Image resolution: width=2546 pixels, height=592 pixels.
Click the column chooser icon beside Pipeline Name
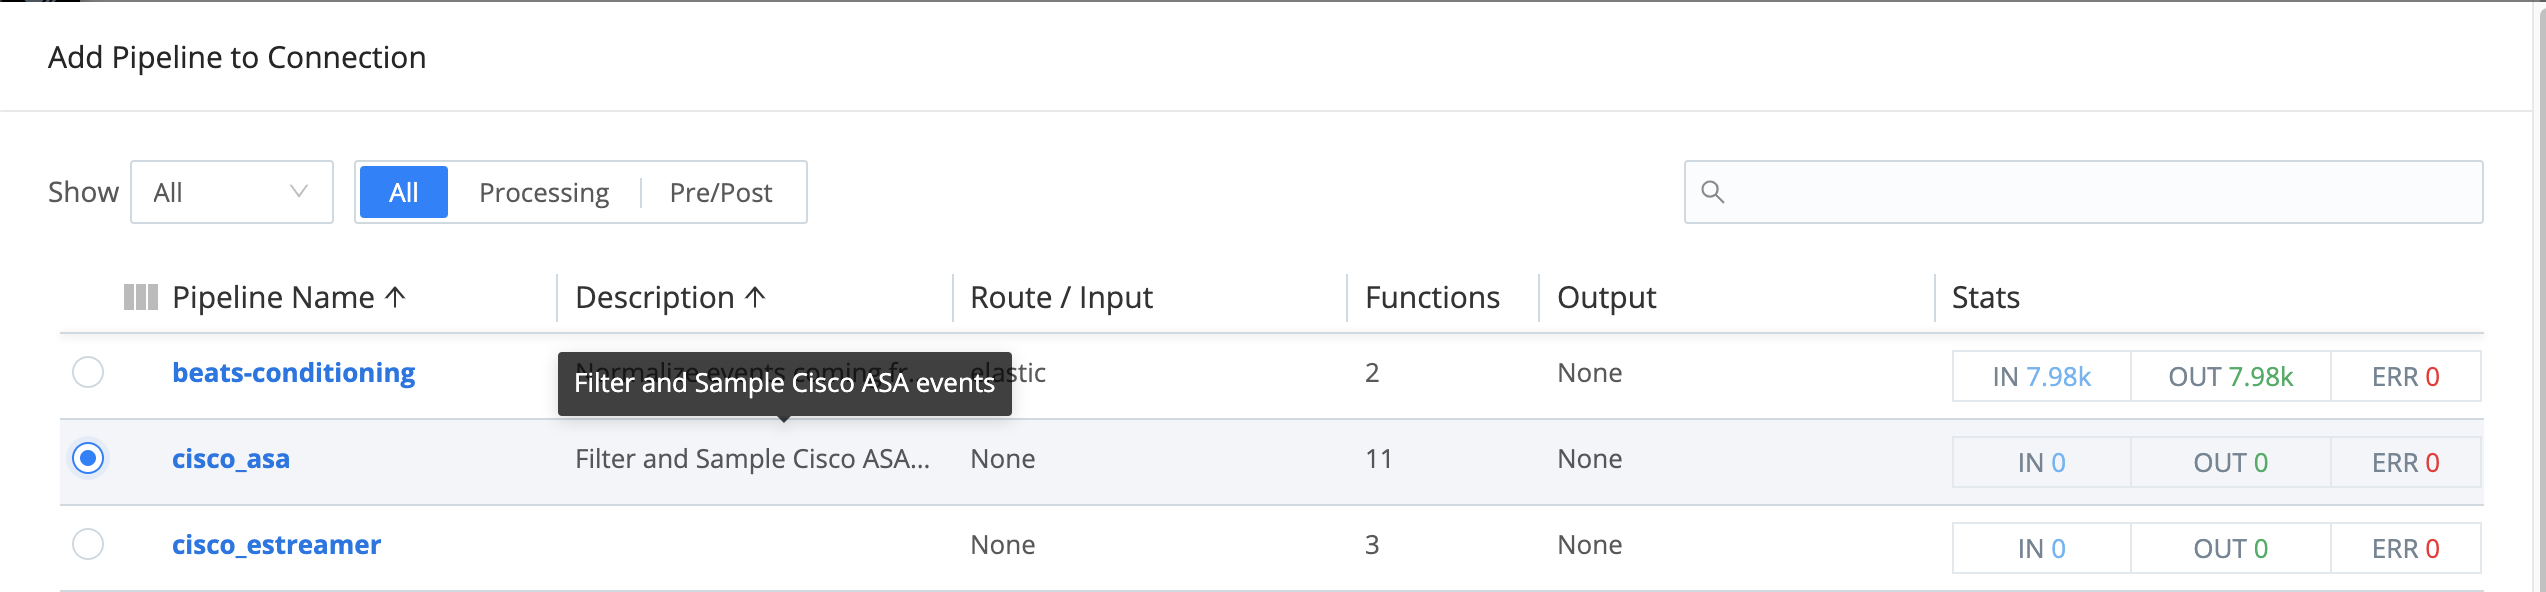point(141,297)
